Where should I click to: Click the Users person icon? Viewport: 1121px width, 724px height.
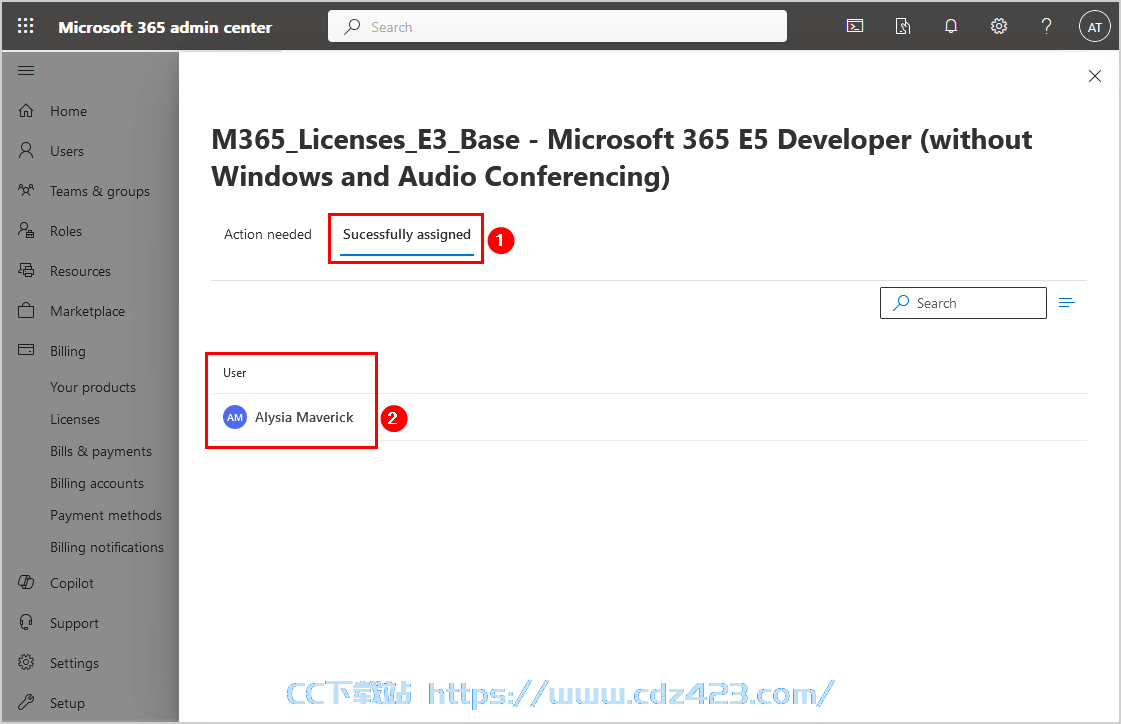[26, 150]
